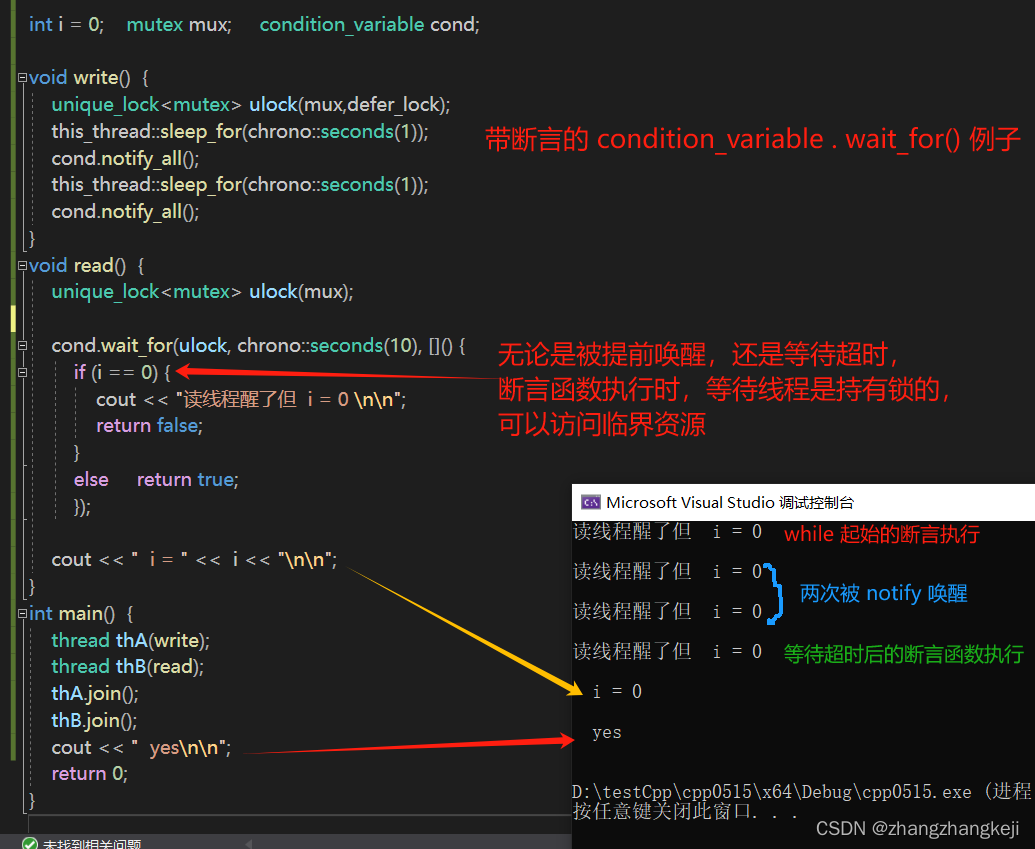Click 'unique_lock<mutex> ulock(mux);' line in read()
This screenshot has height=849, width=1035.
coord(203,292)
